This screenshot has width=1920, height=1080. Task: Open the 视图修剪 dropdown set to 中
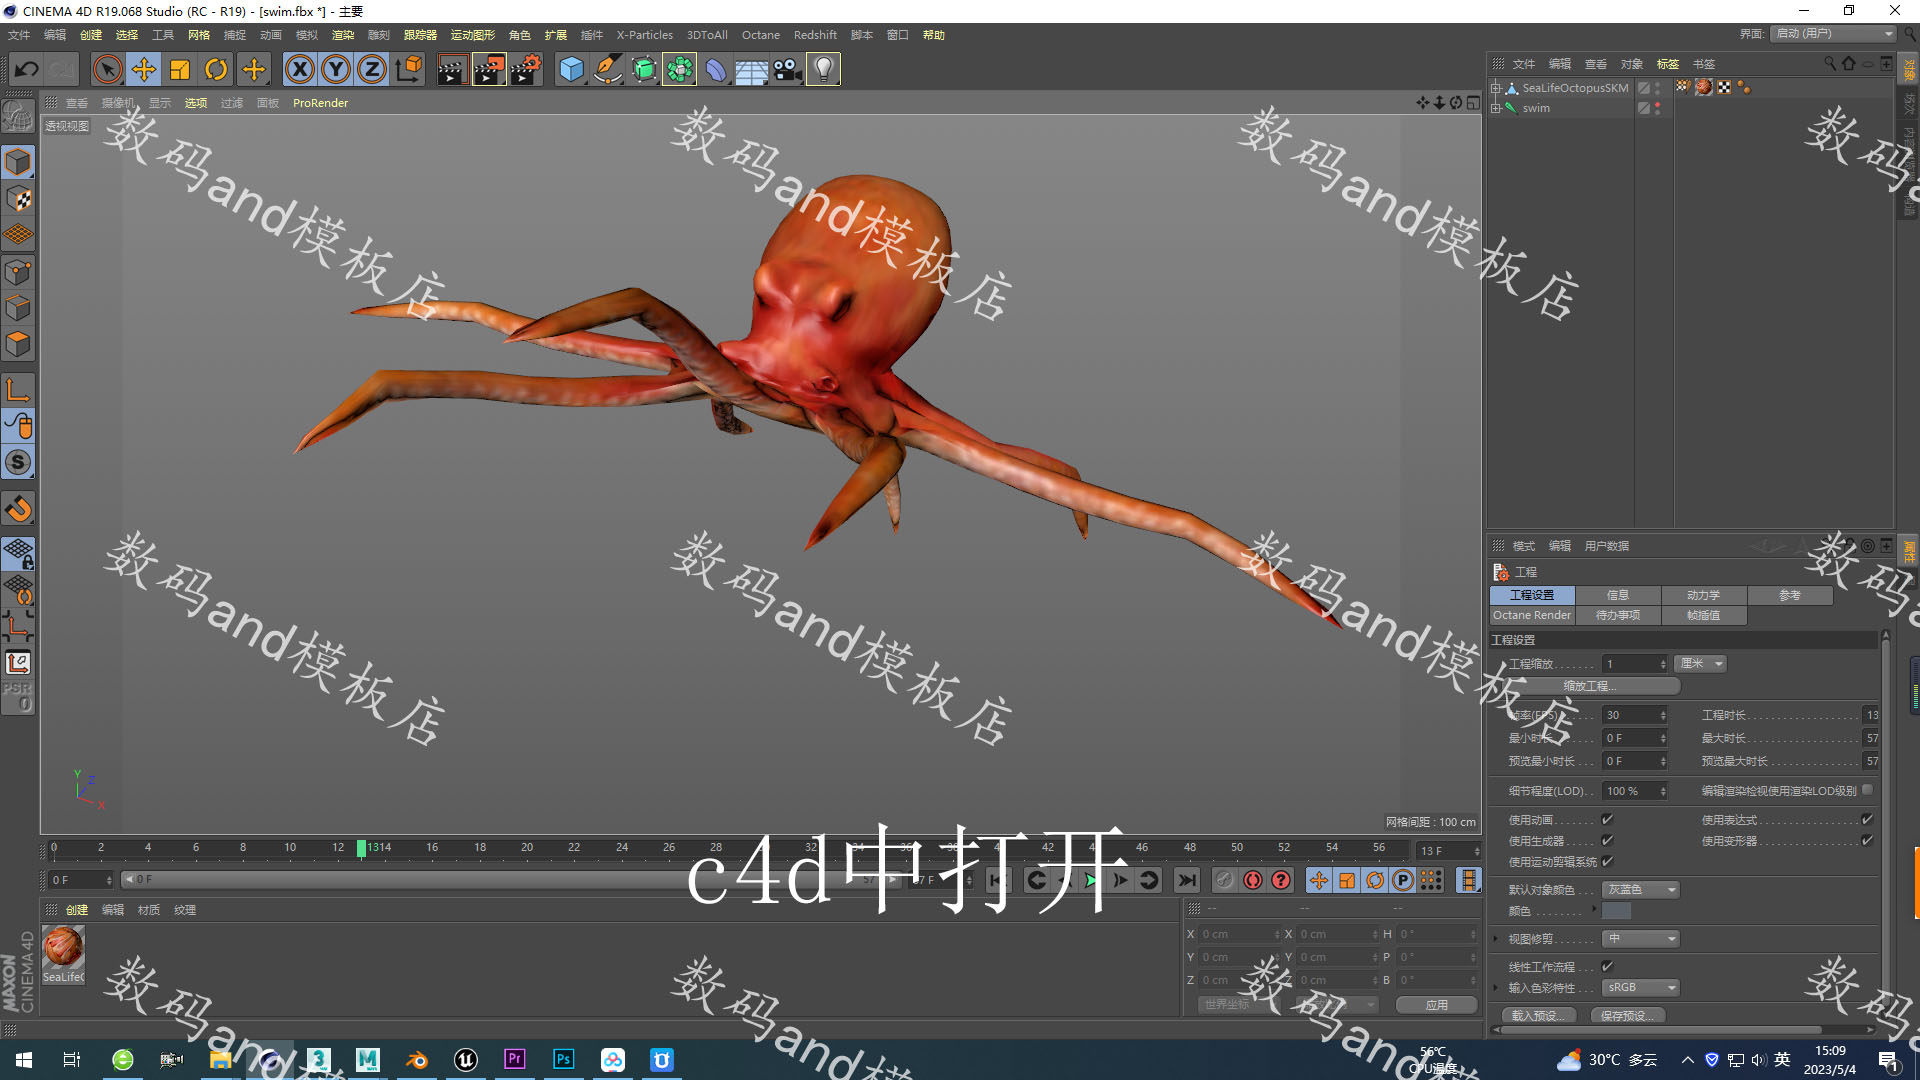(x=1640, y=939)
